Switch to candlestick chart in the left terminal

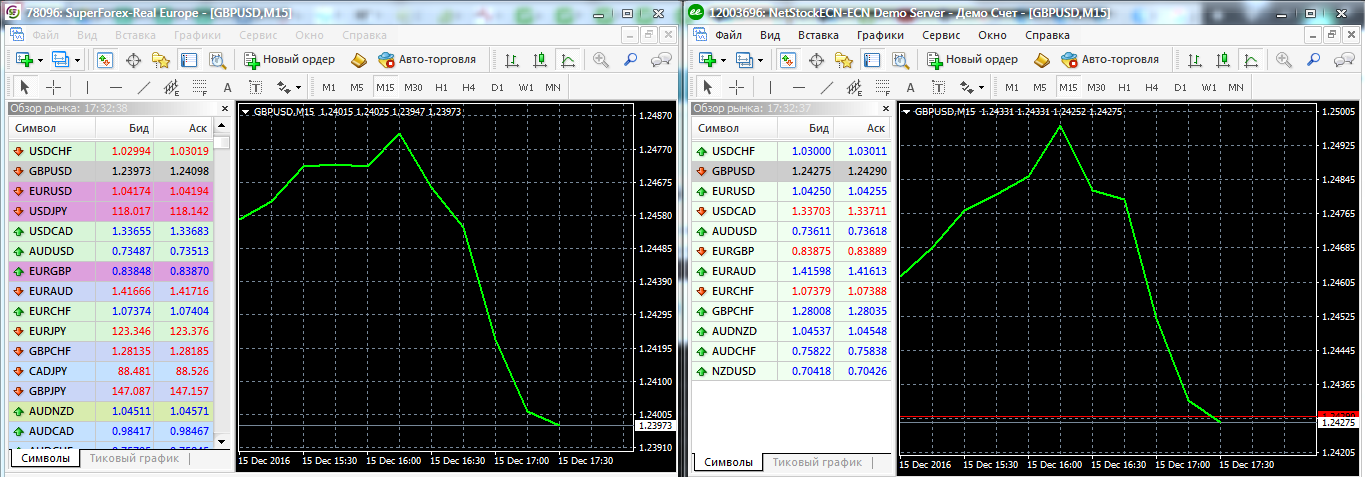point(539,60)
